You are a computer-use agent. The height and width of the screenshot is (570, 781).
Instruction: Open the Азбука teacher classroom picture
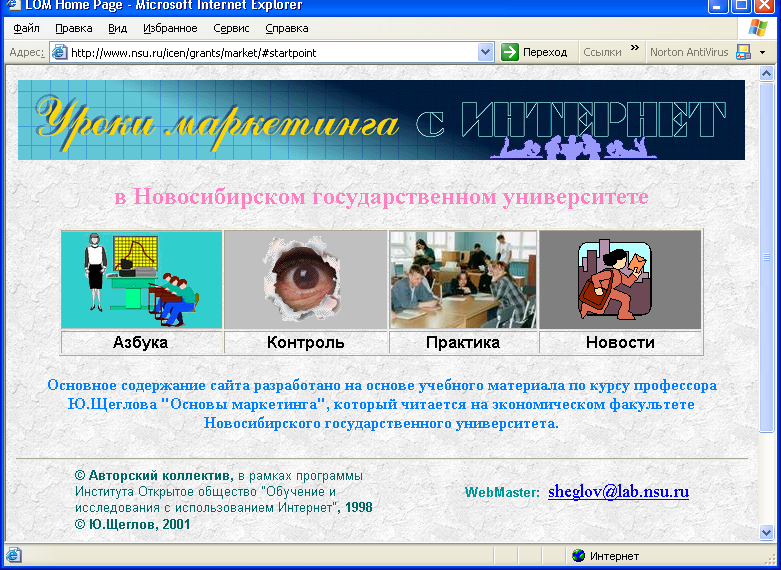pos(142,280)
